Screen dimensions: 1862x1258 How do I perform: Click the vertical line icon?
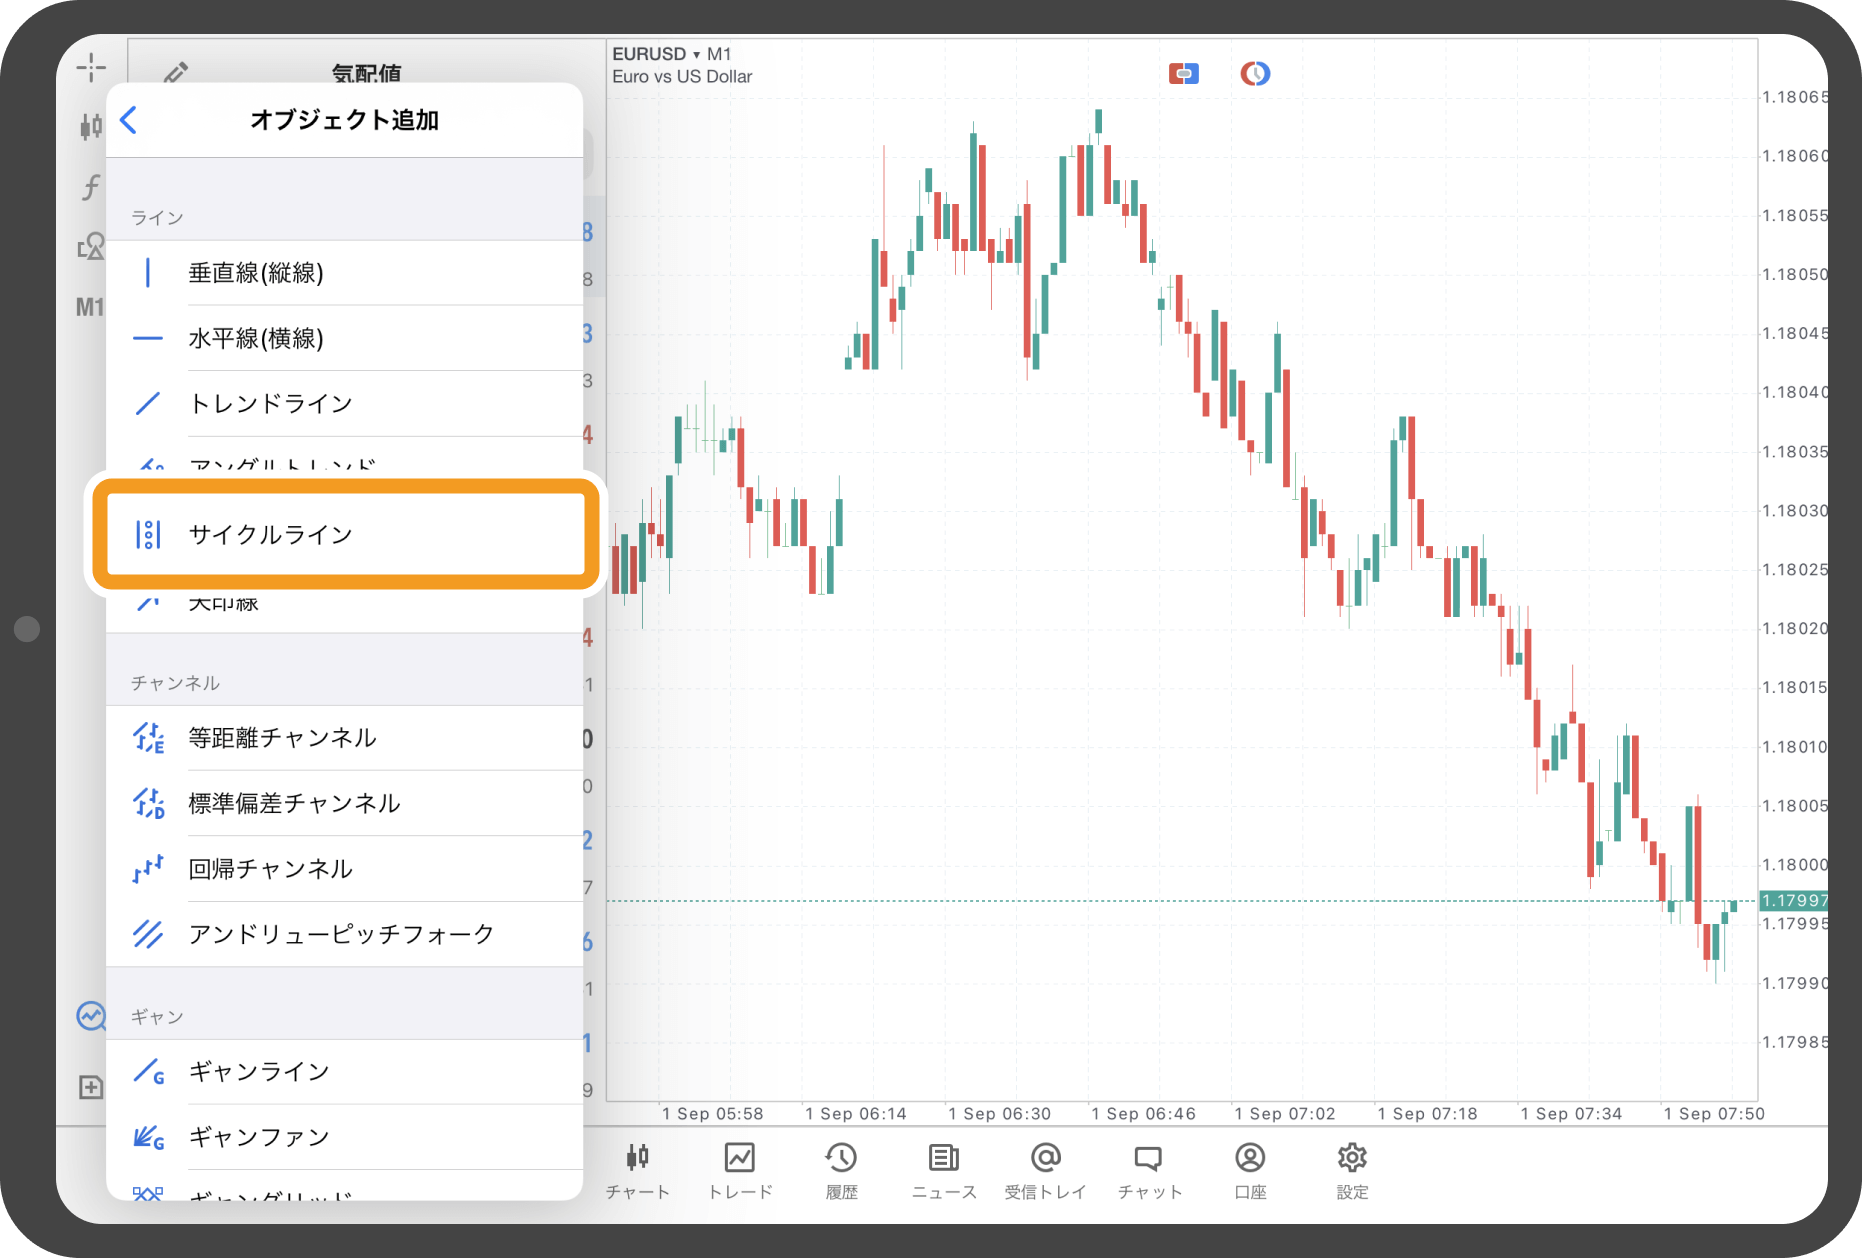click(148, 273)
